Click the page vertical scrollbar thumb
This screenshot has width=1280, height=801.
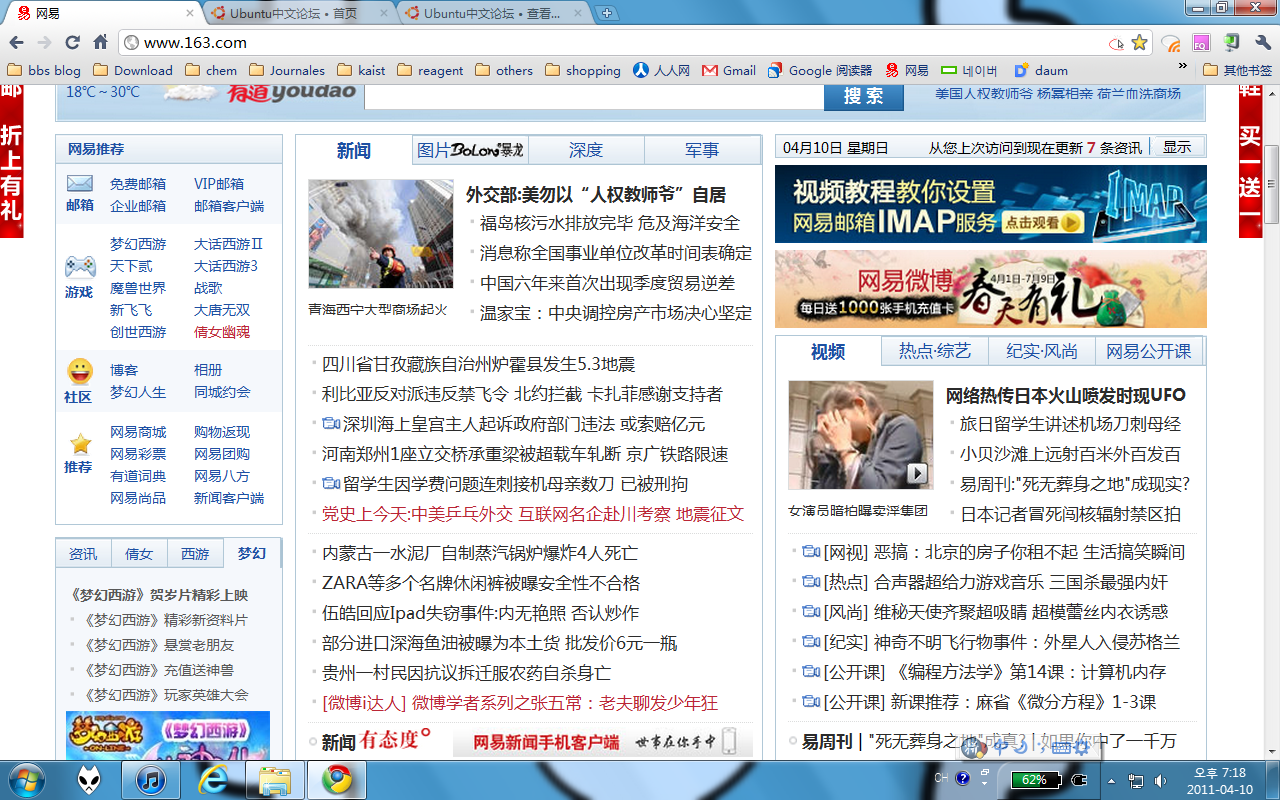1271,185
